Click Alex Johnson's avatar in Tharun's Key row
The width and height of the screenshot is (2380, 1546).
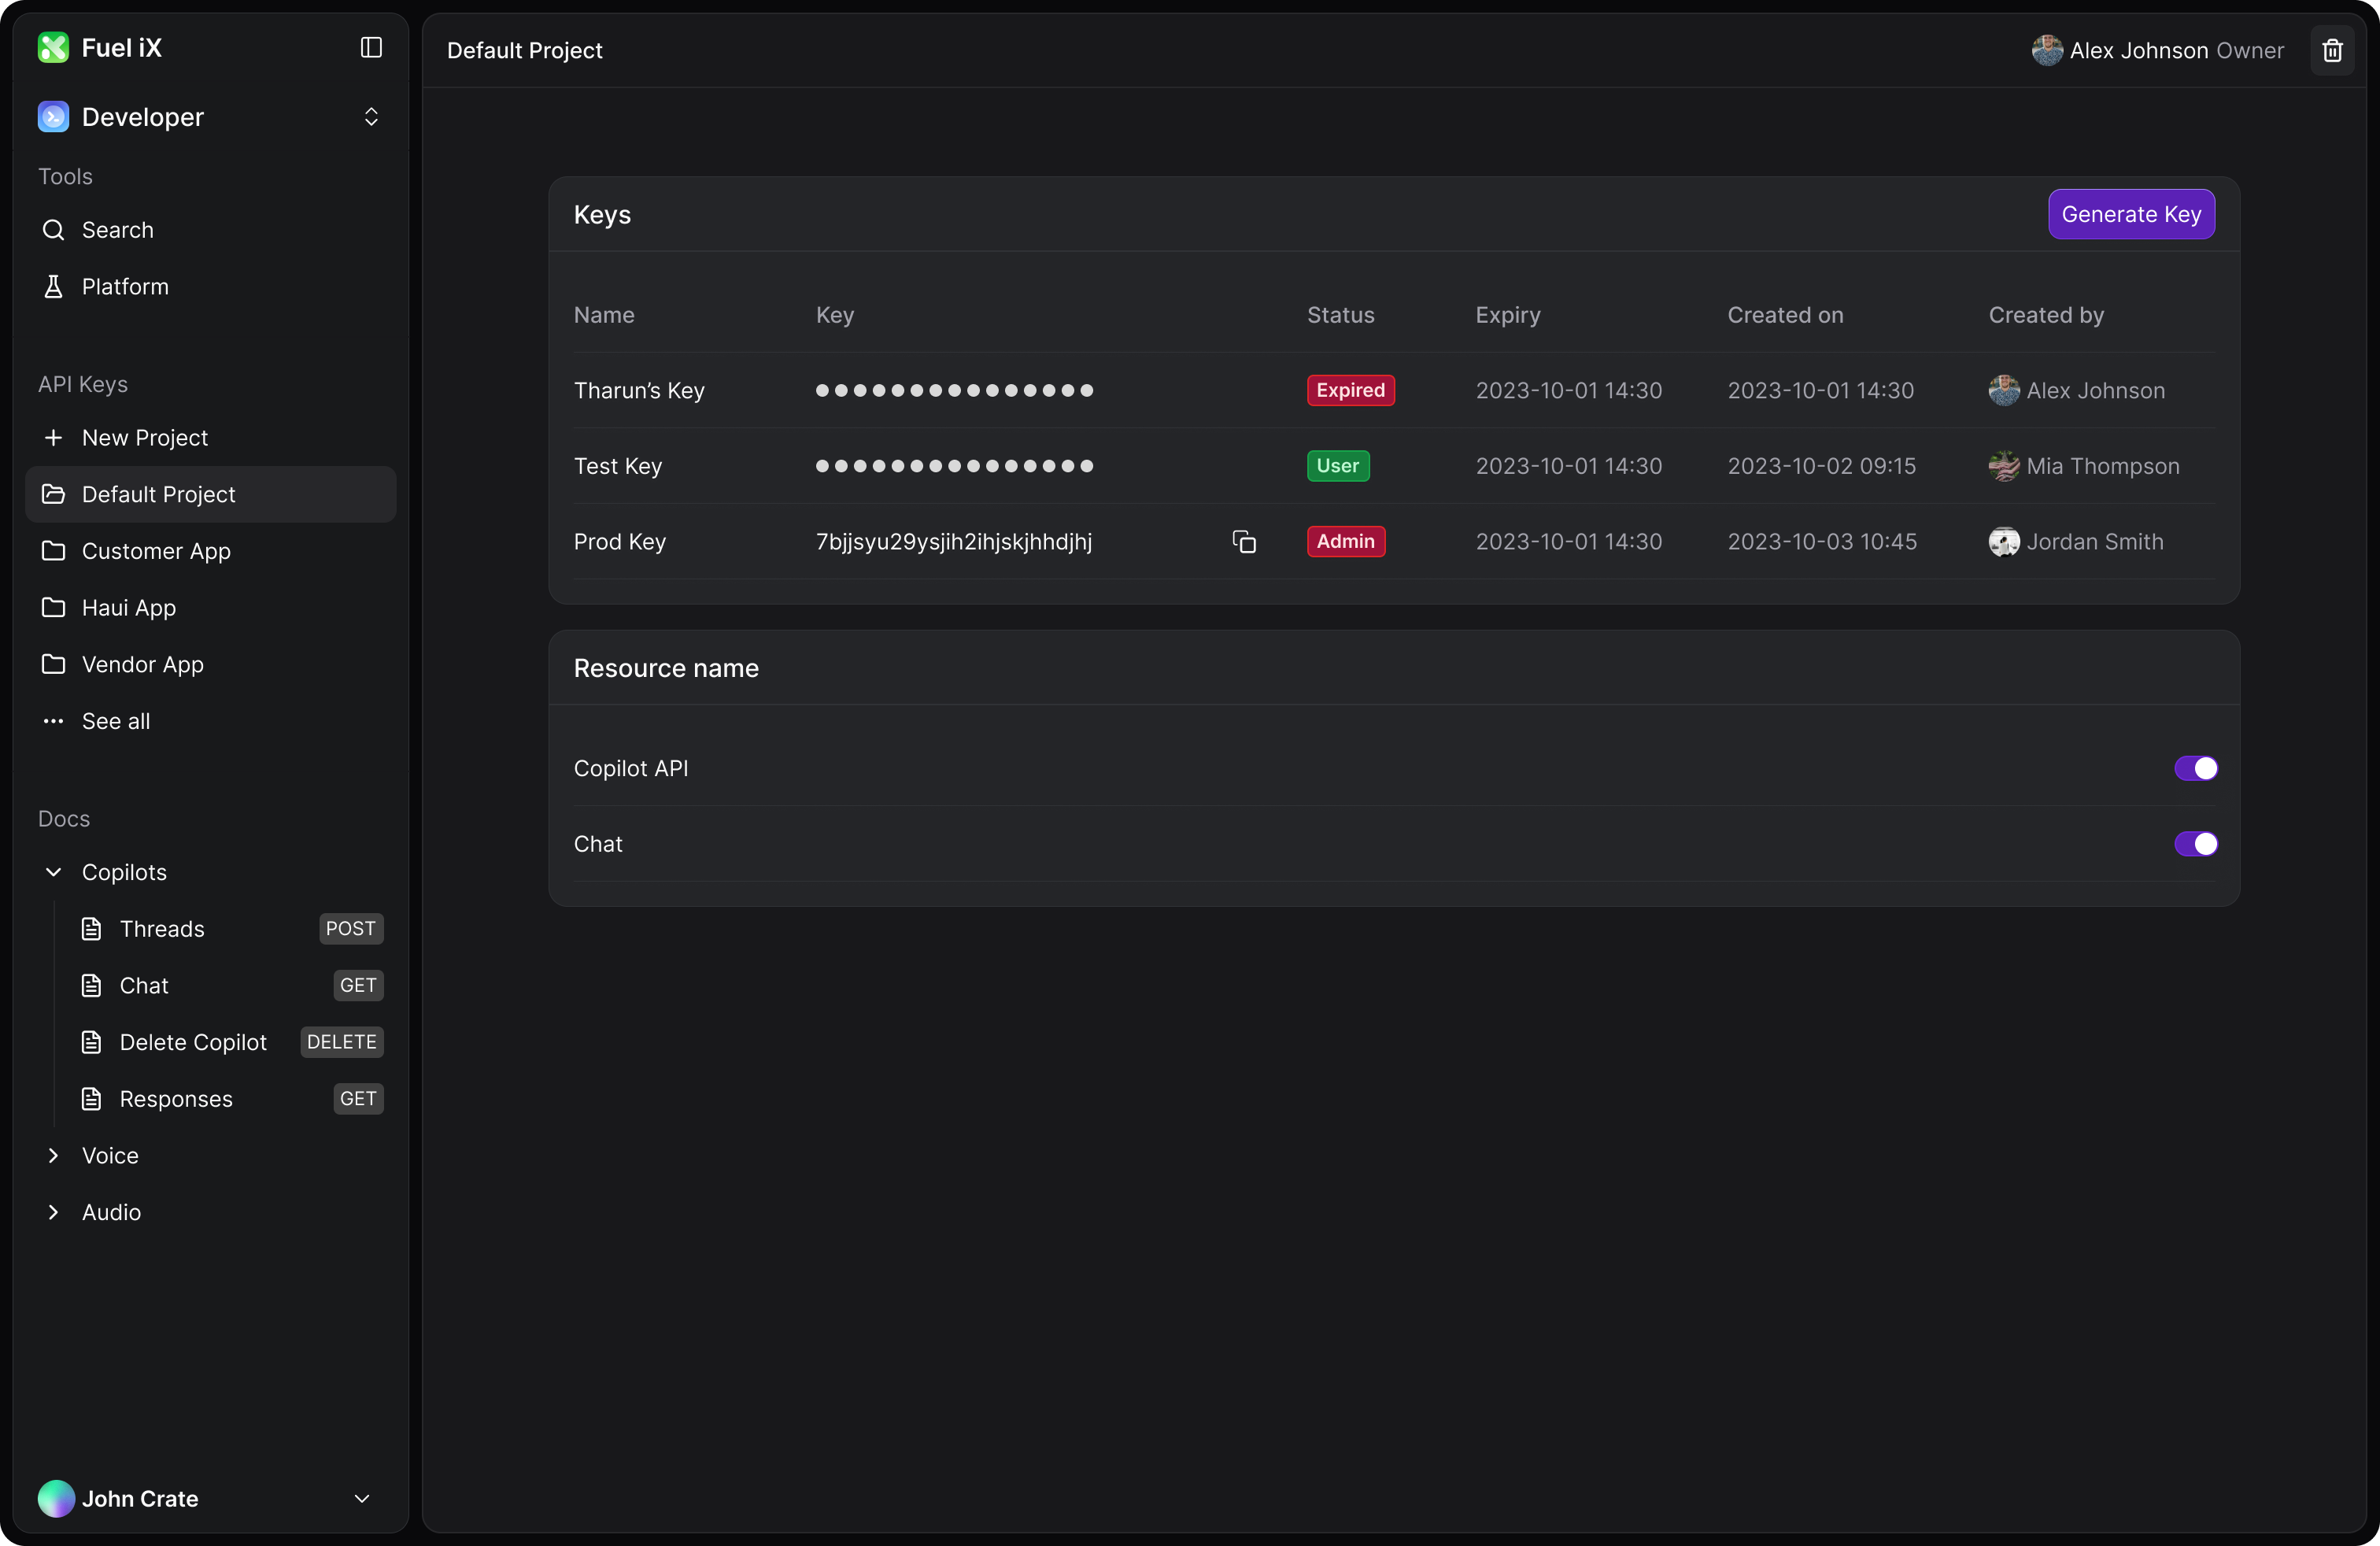tap(2004, 391)
